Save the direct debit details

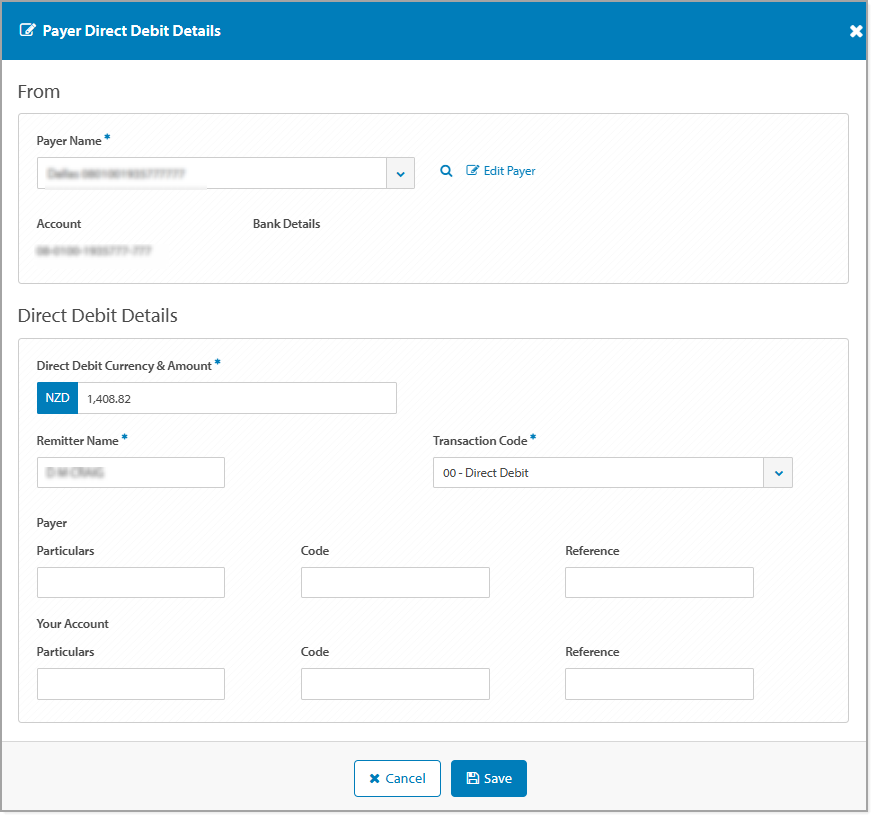tap(488, 778)
